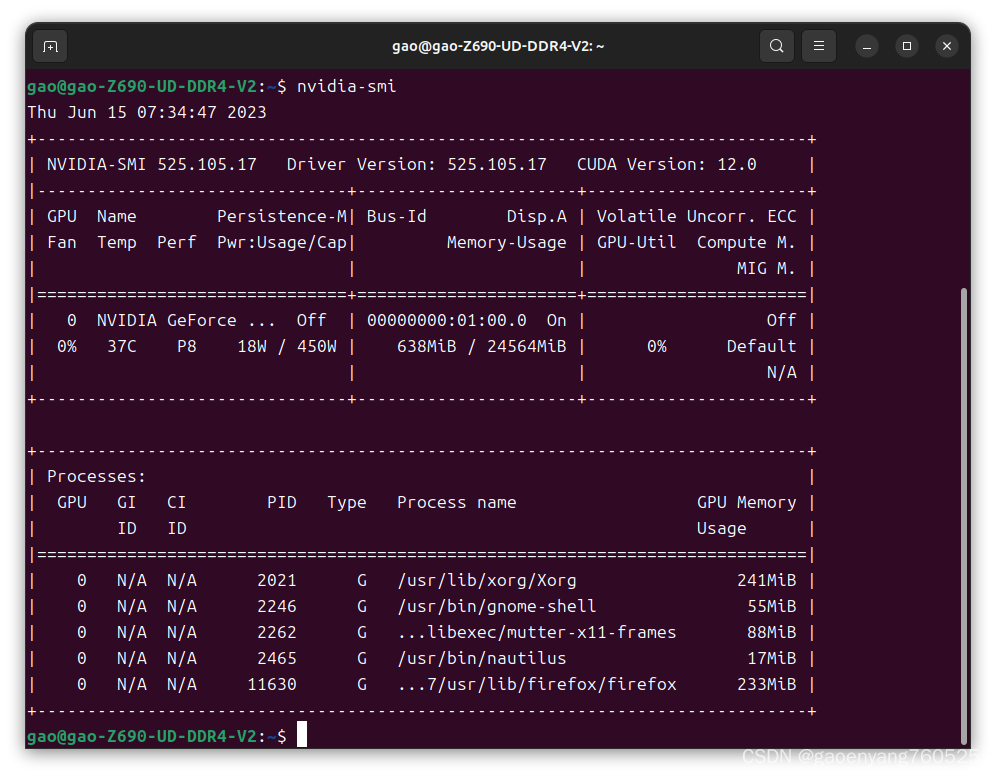996x777 pixels.
Task: Click the Pwr:Usage/Cap header
Action: coord(282,243)
